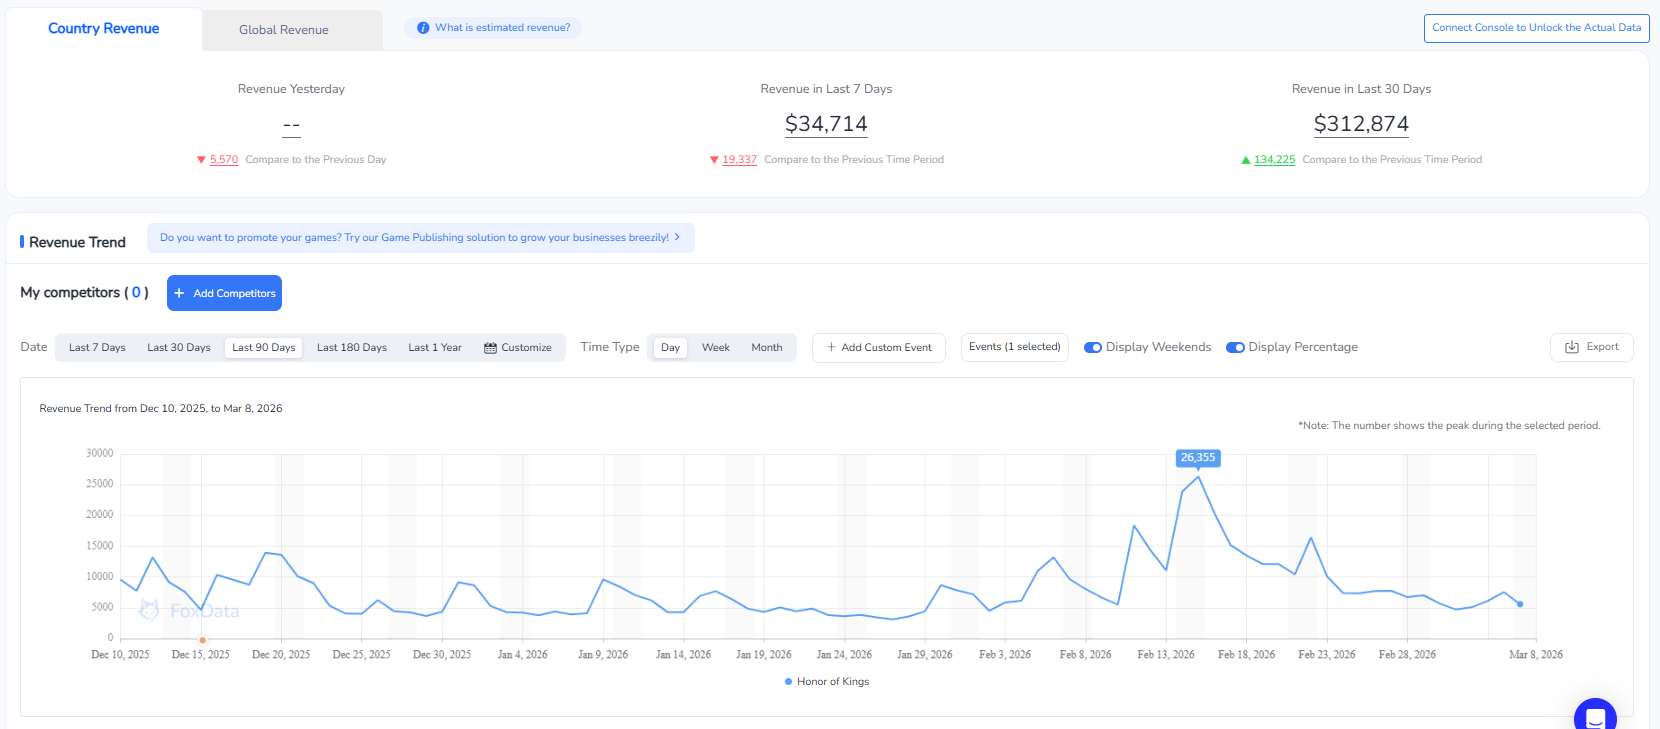The height and width of the screenshot is (729, 1660).
Task: Click the calendar icon in Customize
Action: point(490,348)
